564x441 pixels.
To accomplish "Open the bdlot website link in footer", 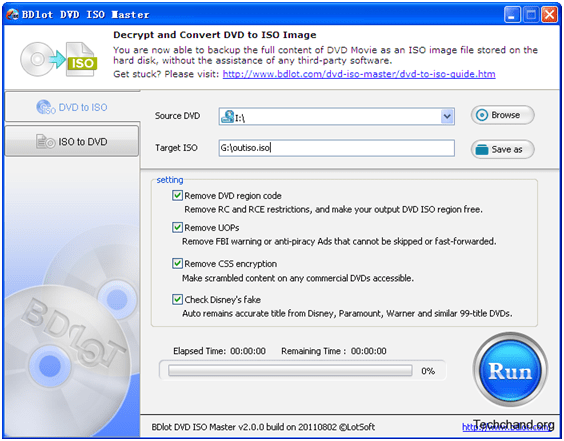I will (508, 427).
